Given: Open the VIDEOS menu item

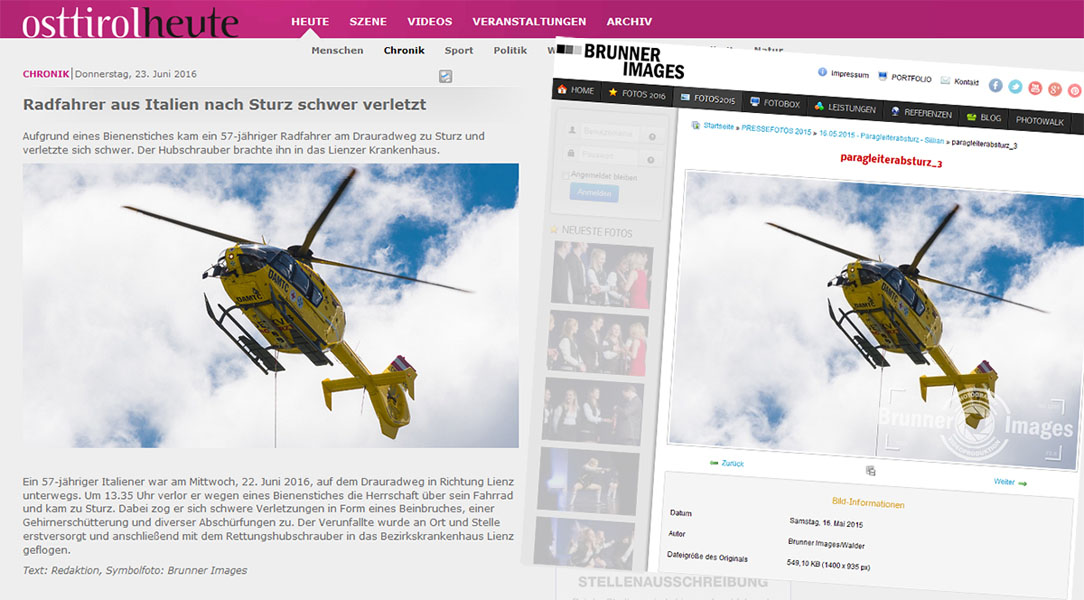Looking at the screenshot, I should (429, 21).
